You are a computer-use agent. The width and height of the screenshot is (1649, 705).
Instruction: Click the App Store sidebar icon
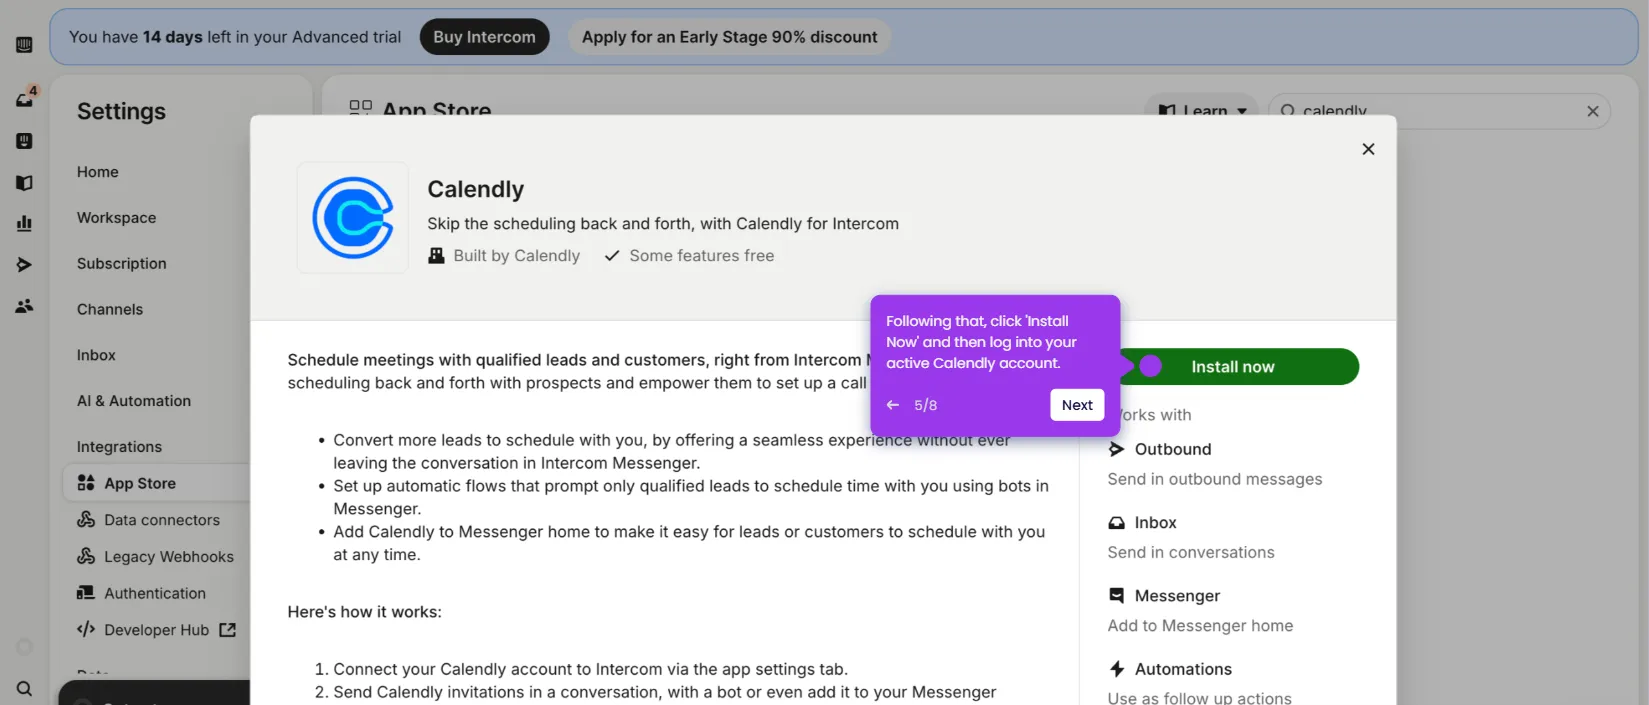(86, 483)
